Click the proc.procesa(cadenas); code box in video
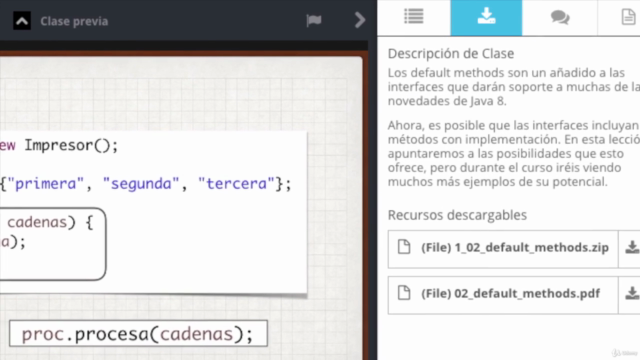The height and width of the screenshot is (360, 640). [138, 333]
